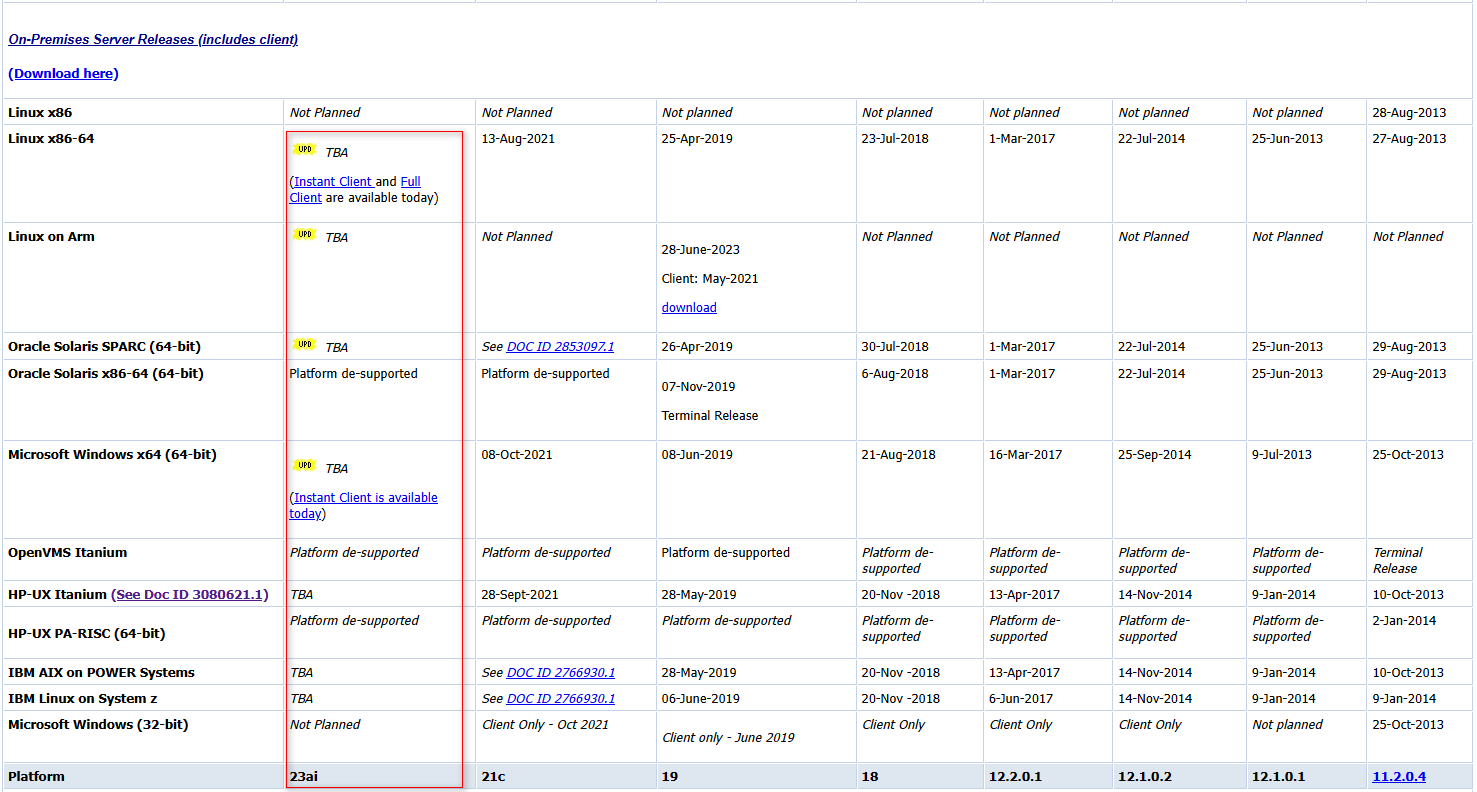
Task: Click the 13-Aug-2021 date cell
Action: tap(517, 139)
